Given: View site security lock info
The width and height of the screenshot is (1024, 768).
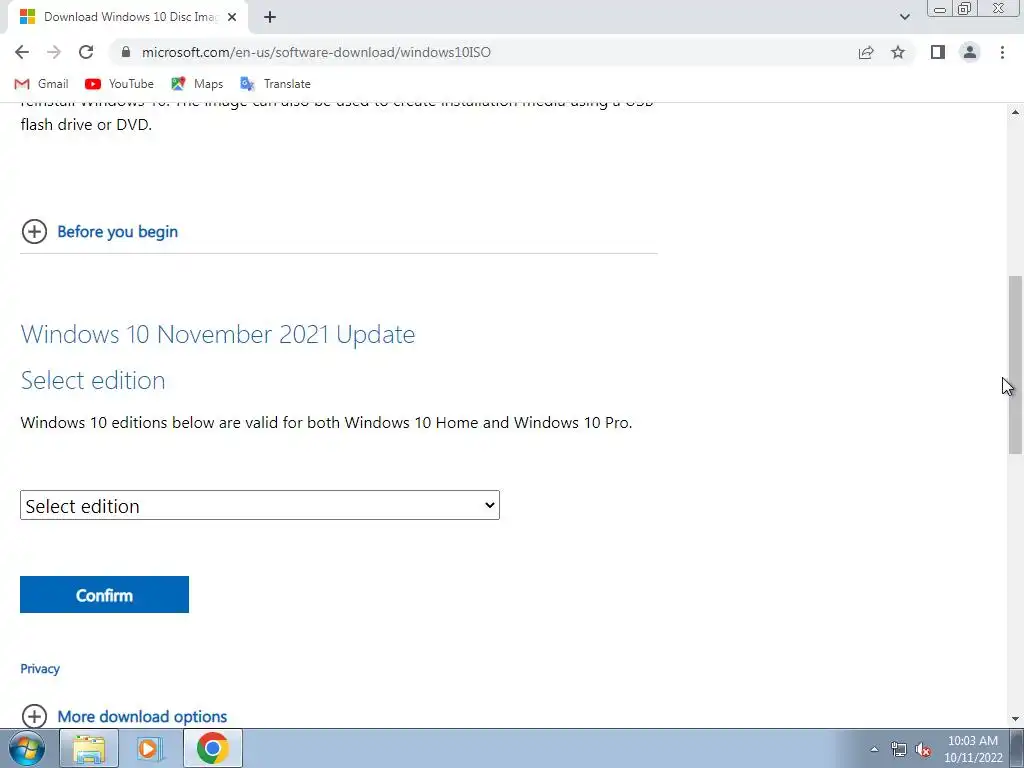Looking at the screenshot, I should [126, 52].
